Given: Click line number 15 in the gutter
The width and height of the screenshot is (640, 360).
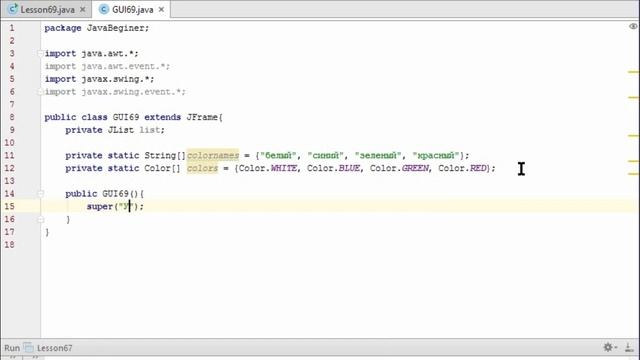Looking at the screenshot, I should 9,206.
